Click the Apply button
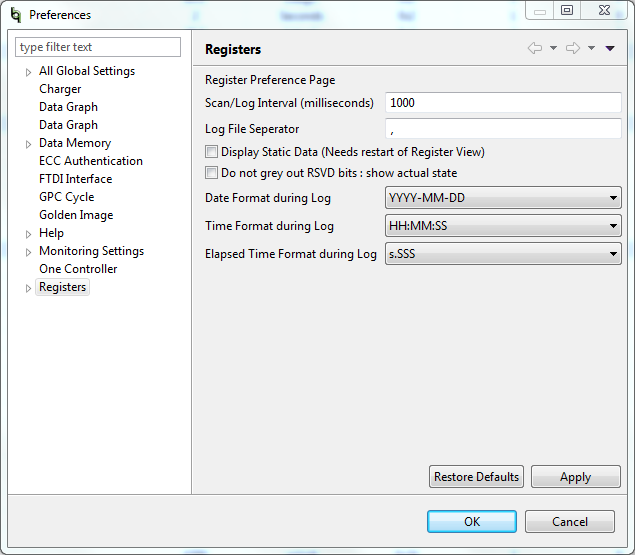 (x=575, y=477)
